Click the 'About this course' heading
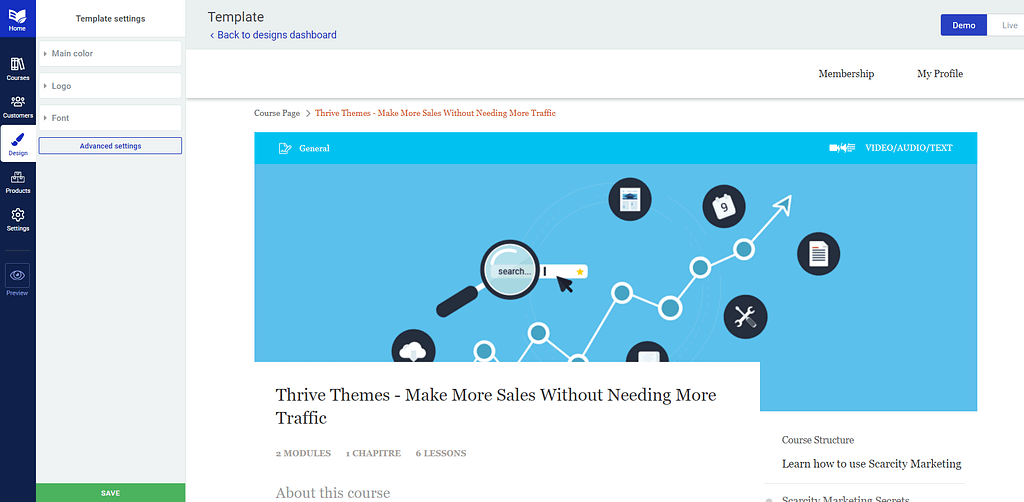The width and height of the screenshot is (1024, 502). point(333,493)
